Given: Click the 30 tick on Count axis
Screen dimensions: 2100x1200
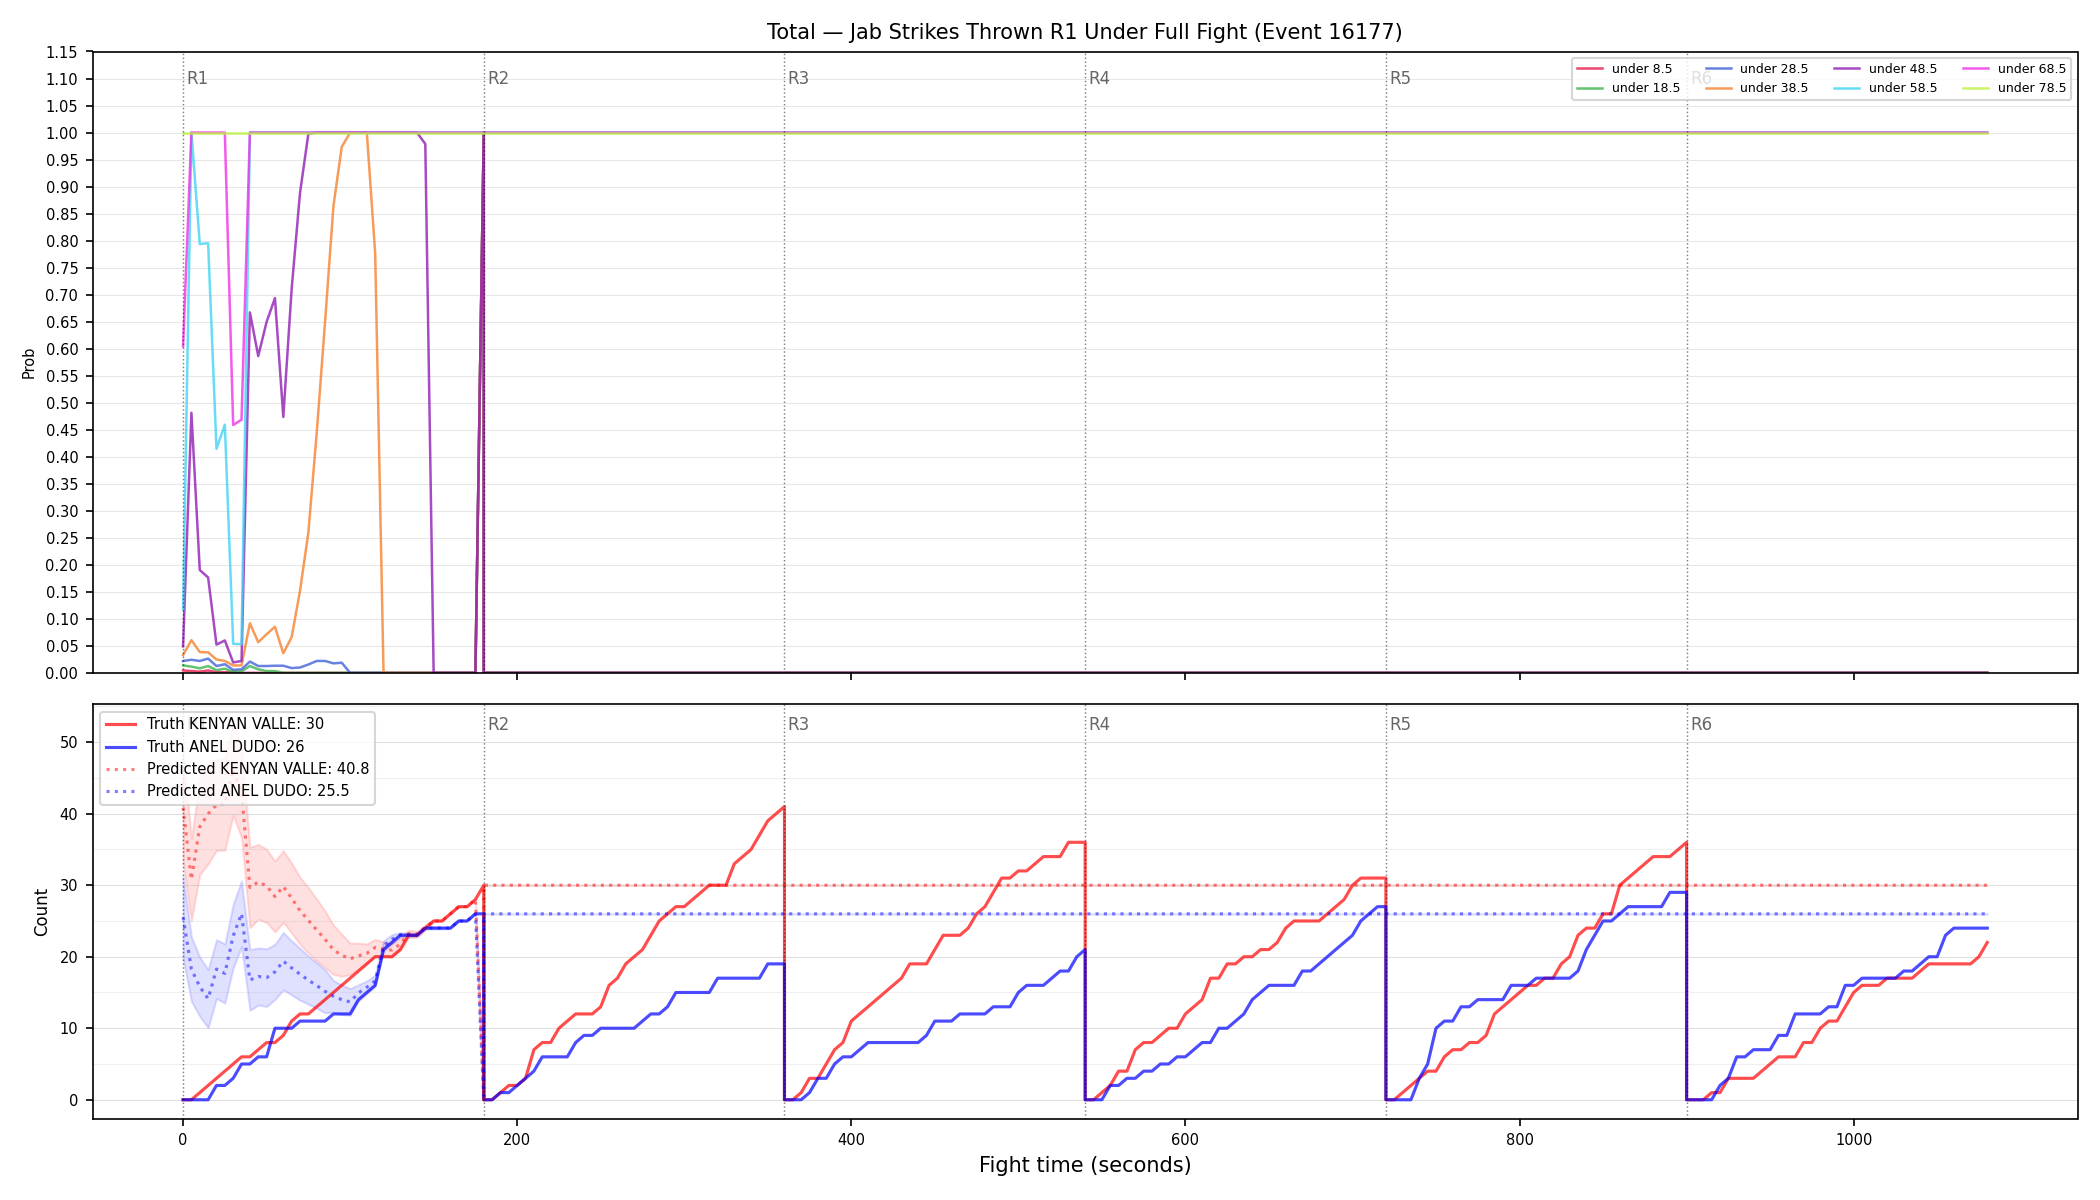Looking at the screenshot, I should pyautogui.click(x=69, y=885).
